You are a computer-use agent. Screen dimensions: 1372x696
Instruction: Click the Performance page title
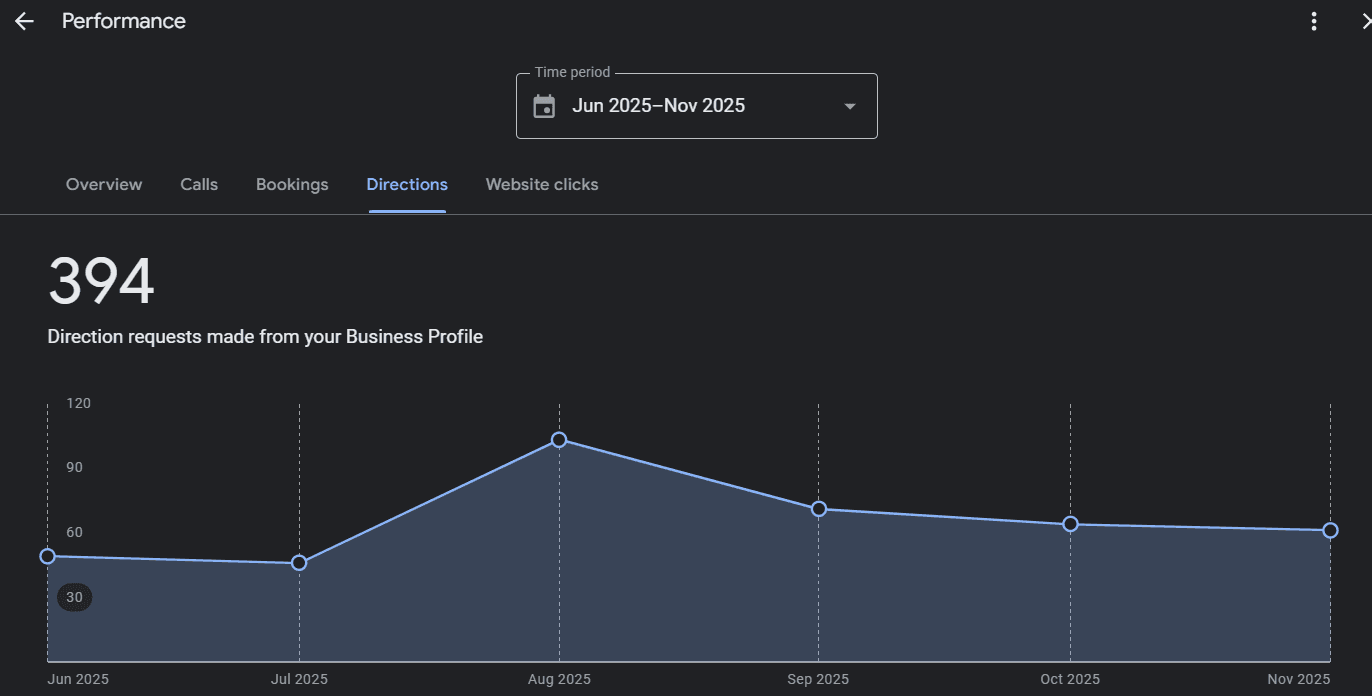coord(124,21)
